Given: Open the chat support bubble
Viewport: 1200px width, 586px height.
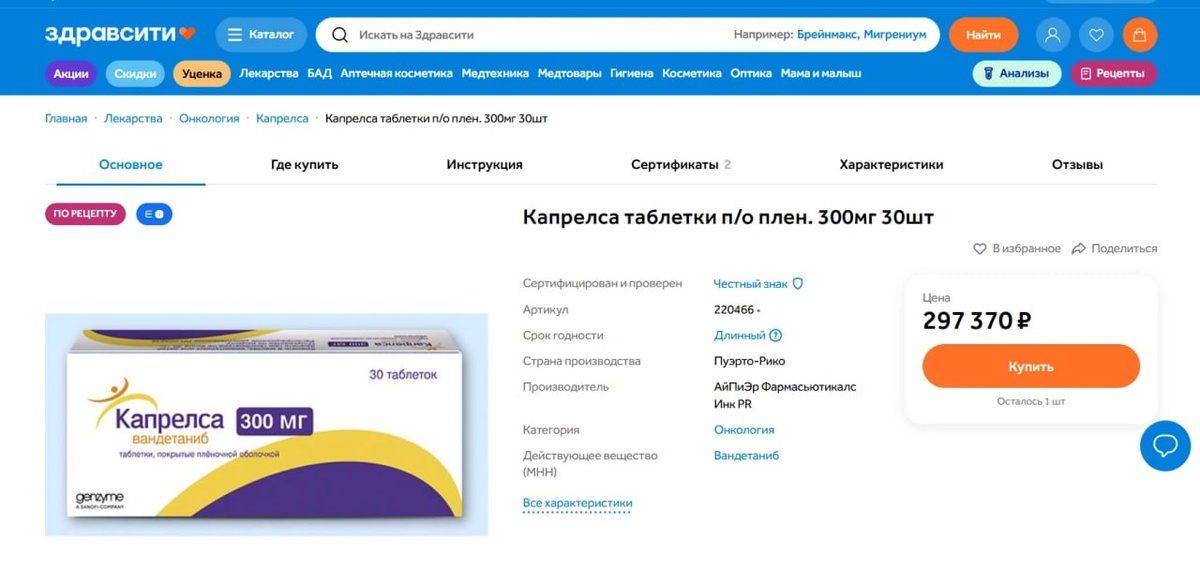Looking at the screenshot, I should (x=1165, y=446).
